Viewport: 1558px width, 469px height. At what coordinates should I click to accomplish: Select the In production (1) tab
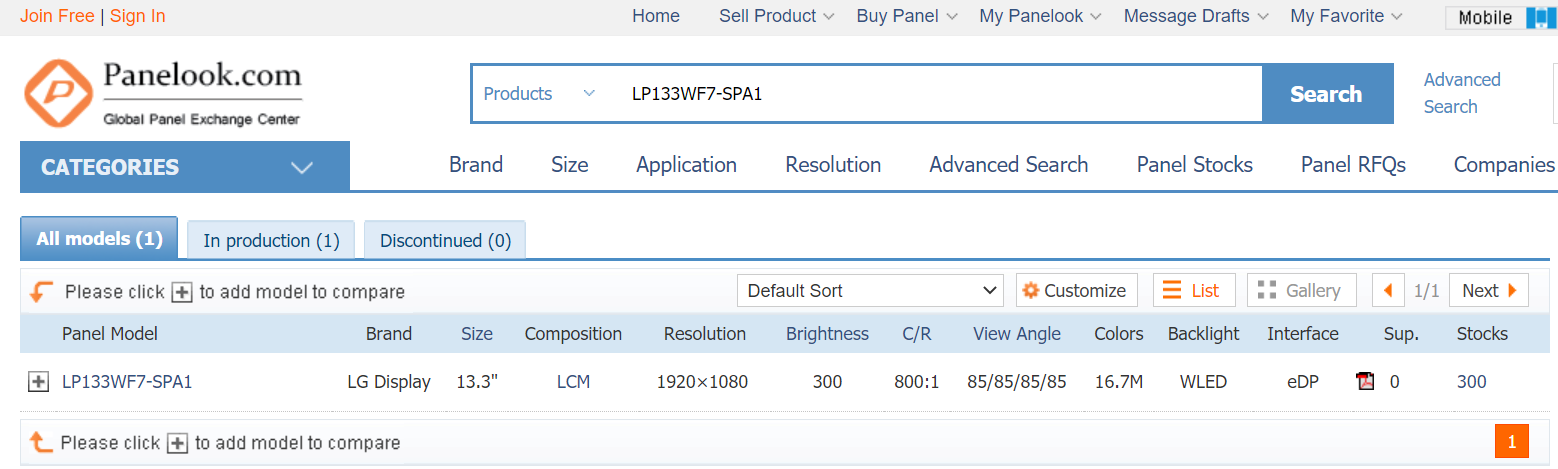(271, 241)
